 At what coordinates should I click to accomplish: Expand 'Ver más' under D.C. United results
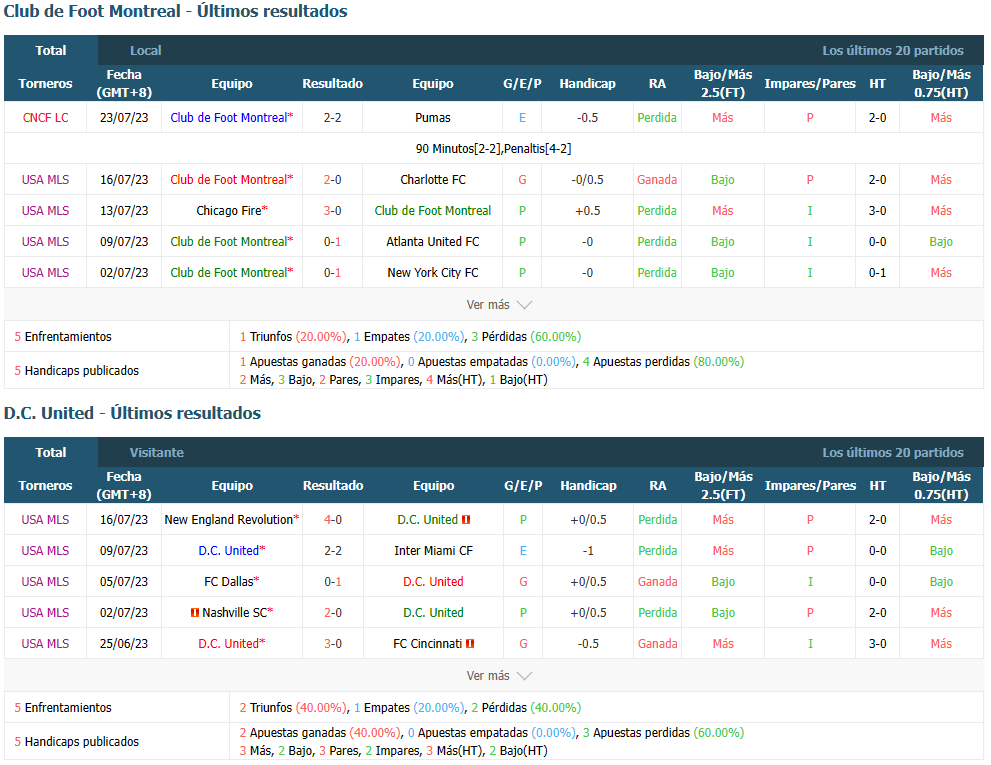click(x=499, y=676)
